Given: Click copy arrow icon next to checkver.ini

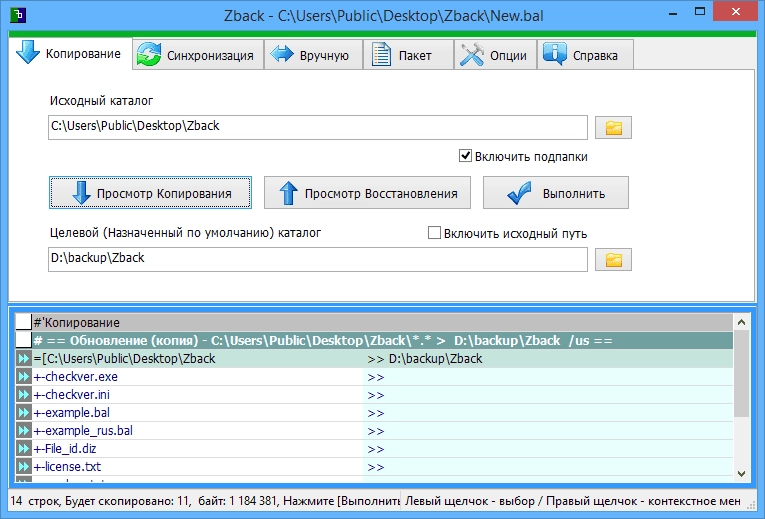Looking at the screenshot, I should click(x=23, y=395).
